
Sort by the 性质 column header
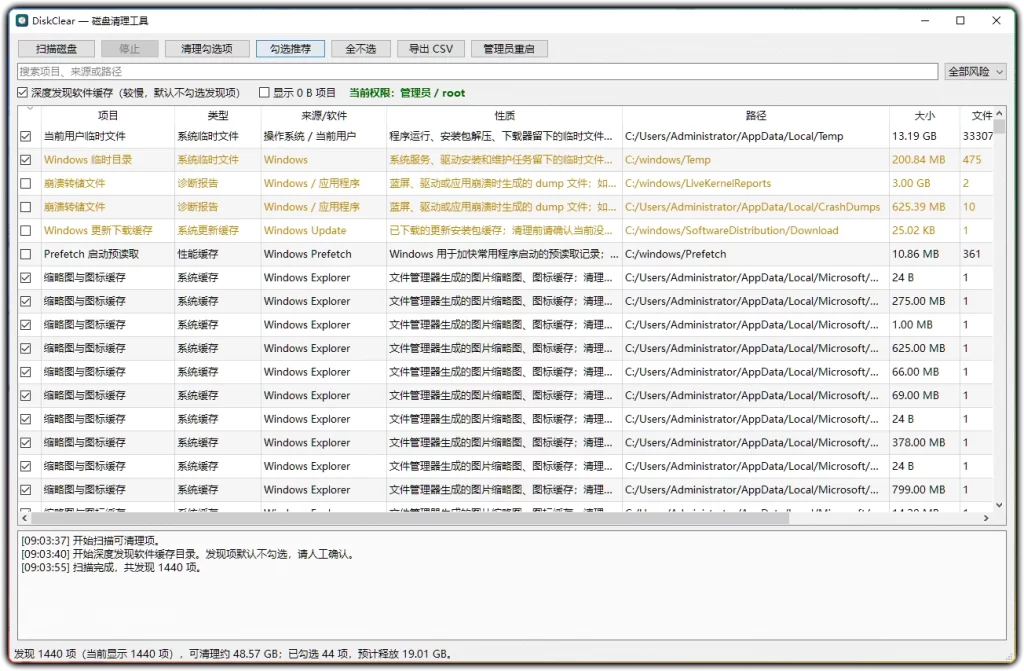pos(504,116)
